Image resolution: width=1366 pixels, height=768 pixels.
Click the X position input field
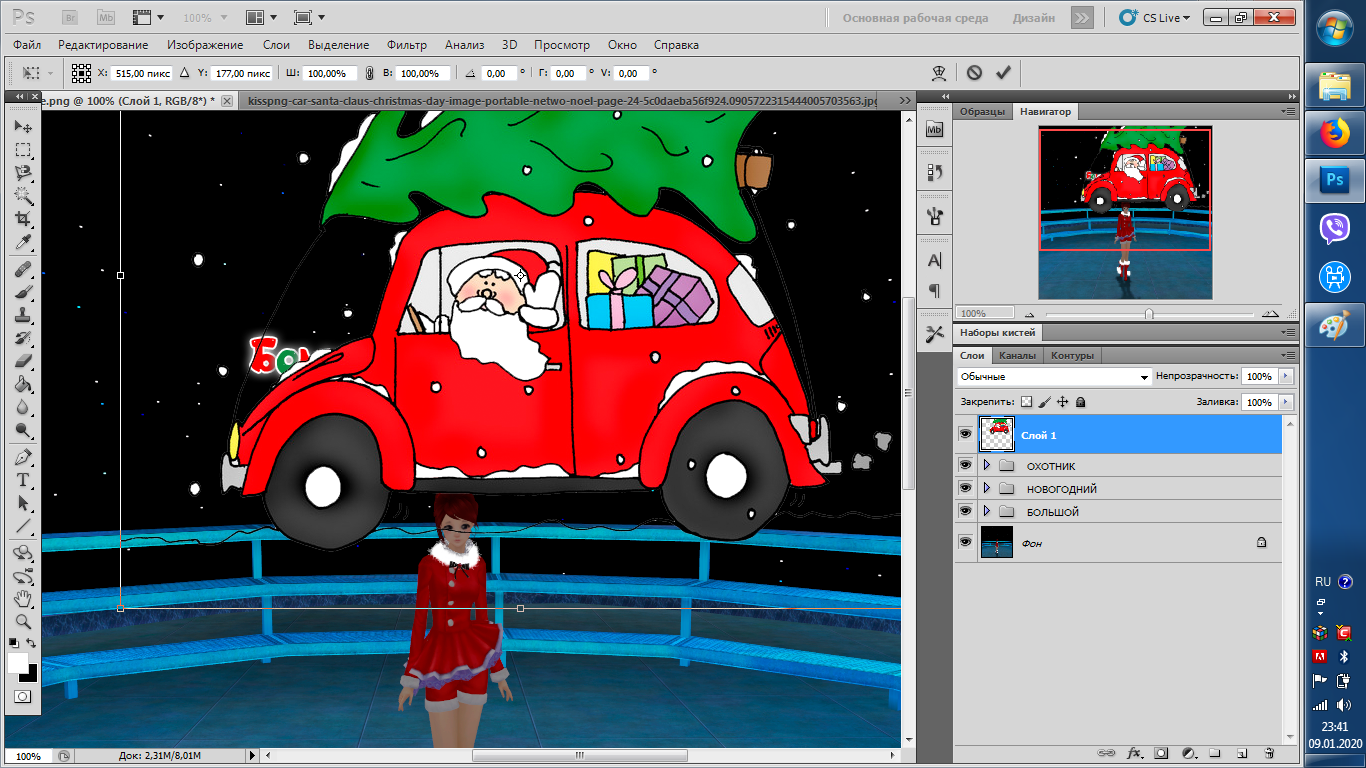click(x=142, y=73)
